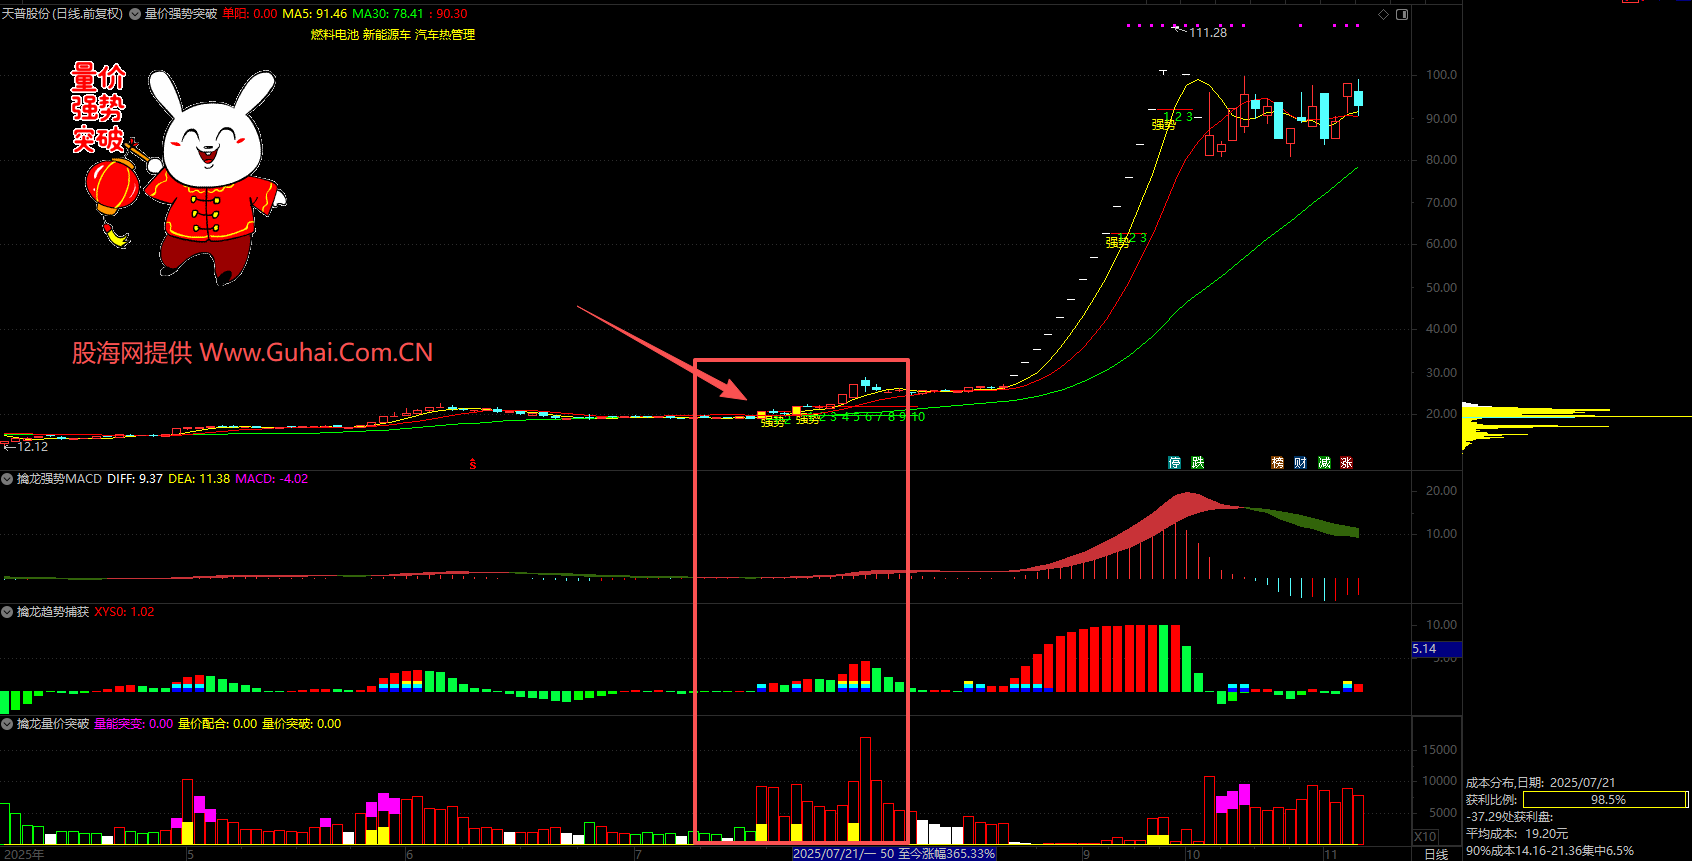Switch period via 日线 label

click(x=1436, y=854)
